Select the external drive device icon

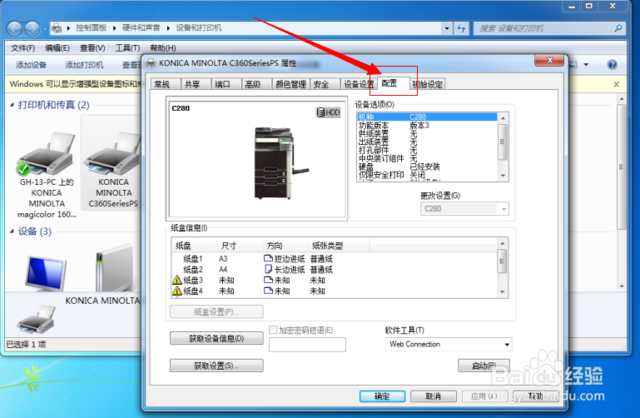coord(114,267)
